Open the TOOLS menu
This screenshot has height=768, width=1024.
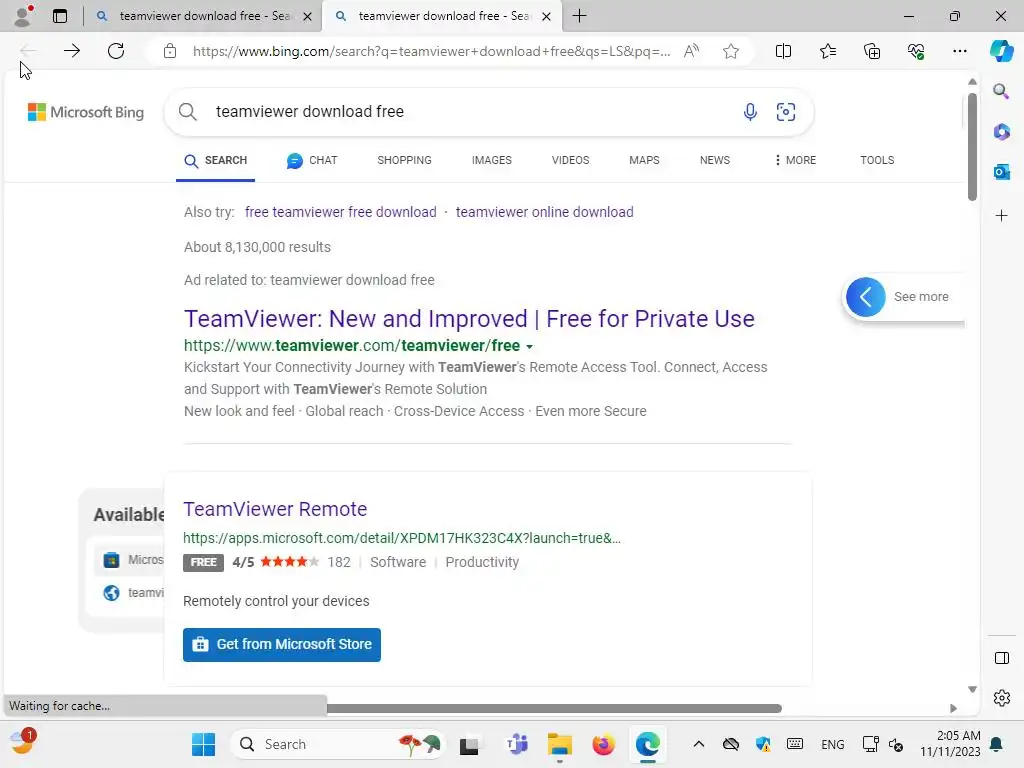coord(876,160)
